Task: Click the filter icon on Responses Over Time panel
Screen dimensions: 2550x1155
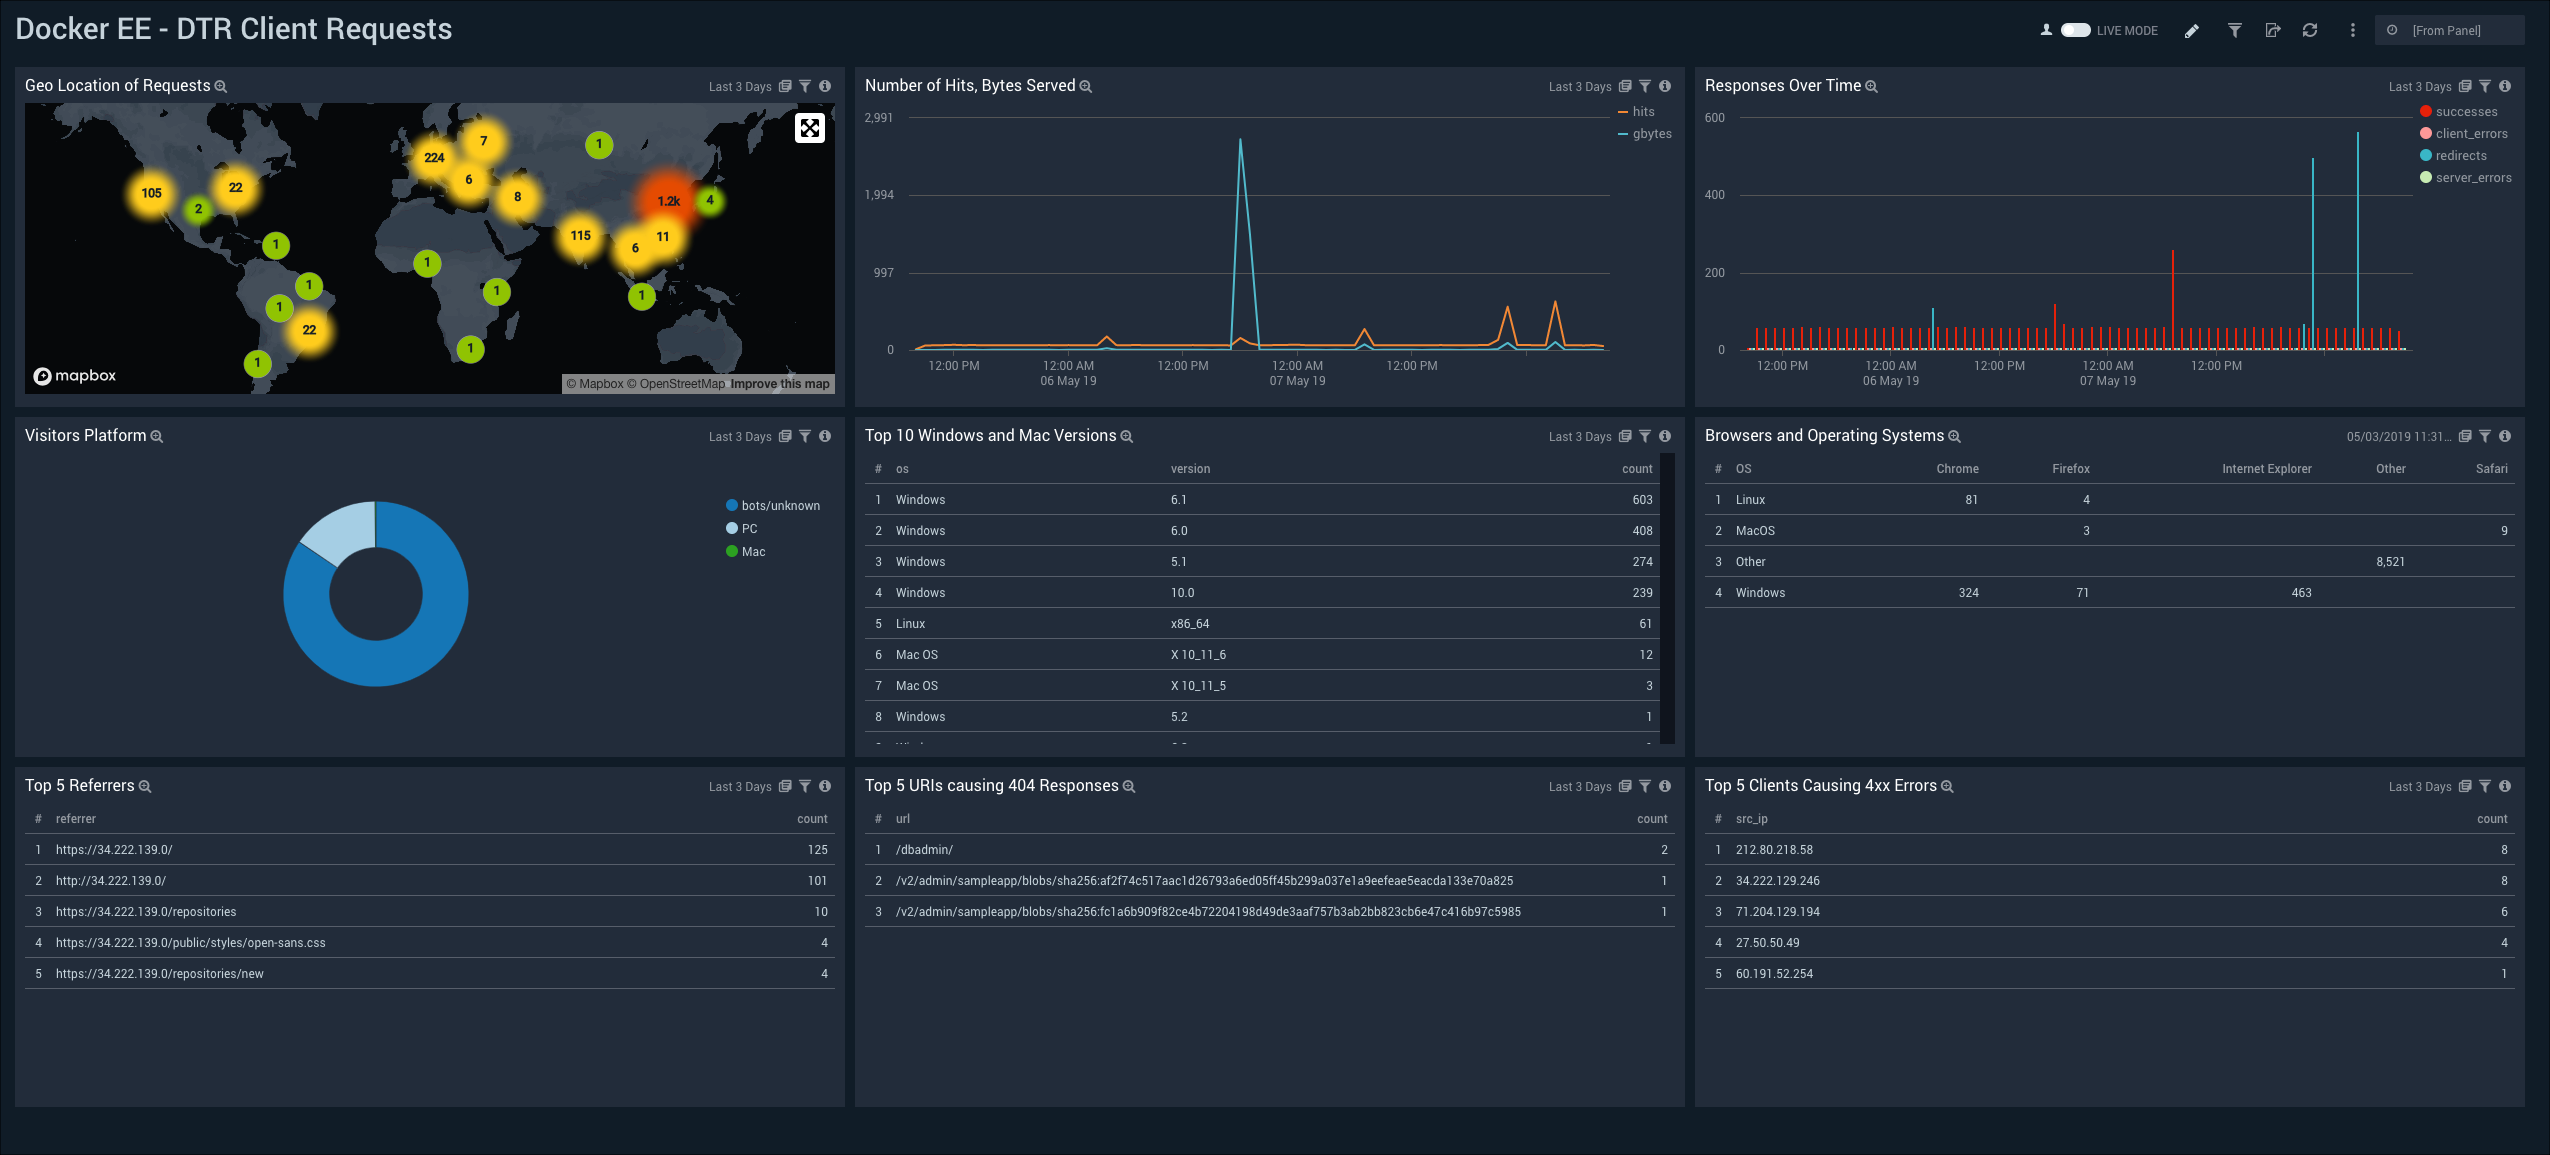Action: [x=2487, y=86]
